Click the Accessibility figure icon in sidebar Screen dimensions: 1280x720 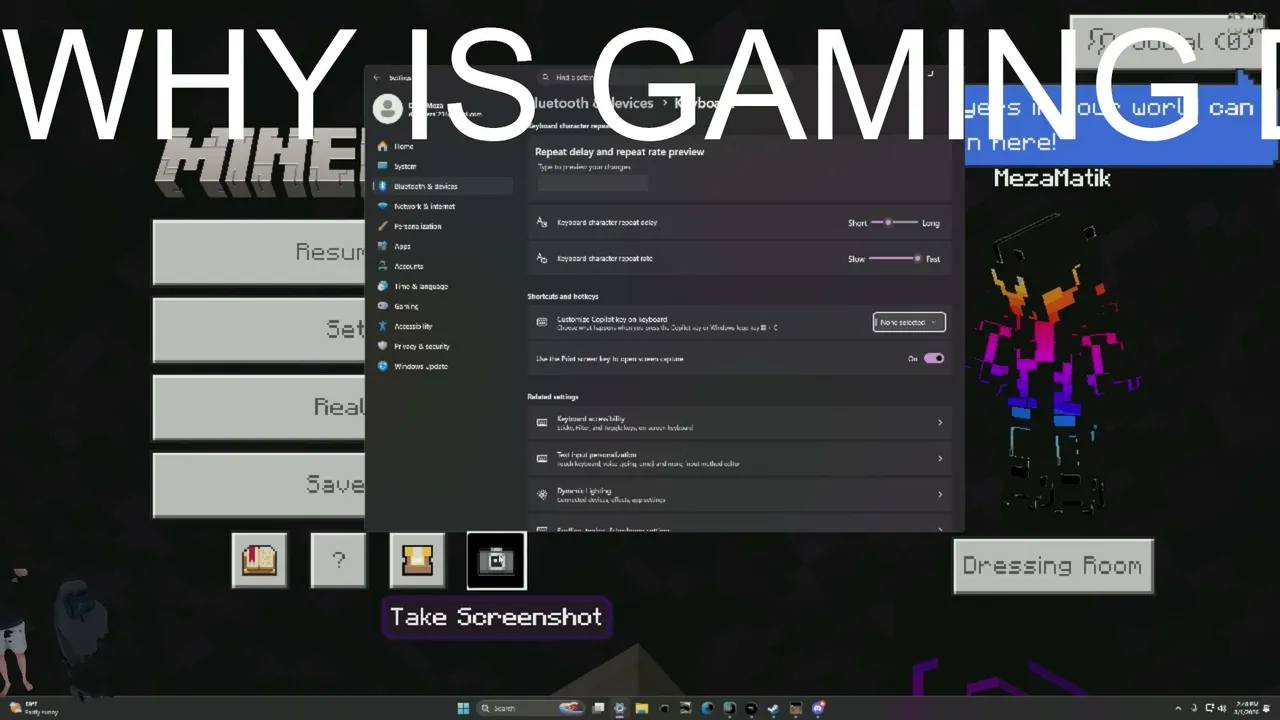[383, 326]
